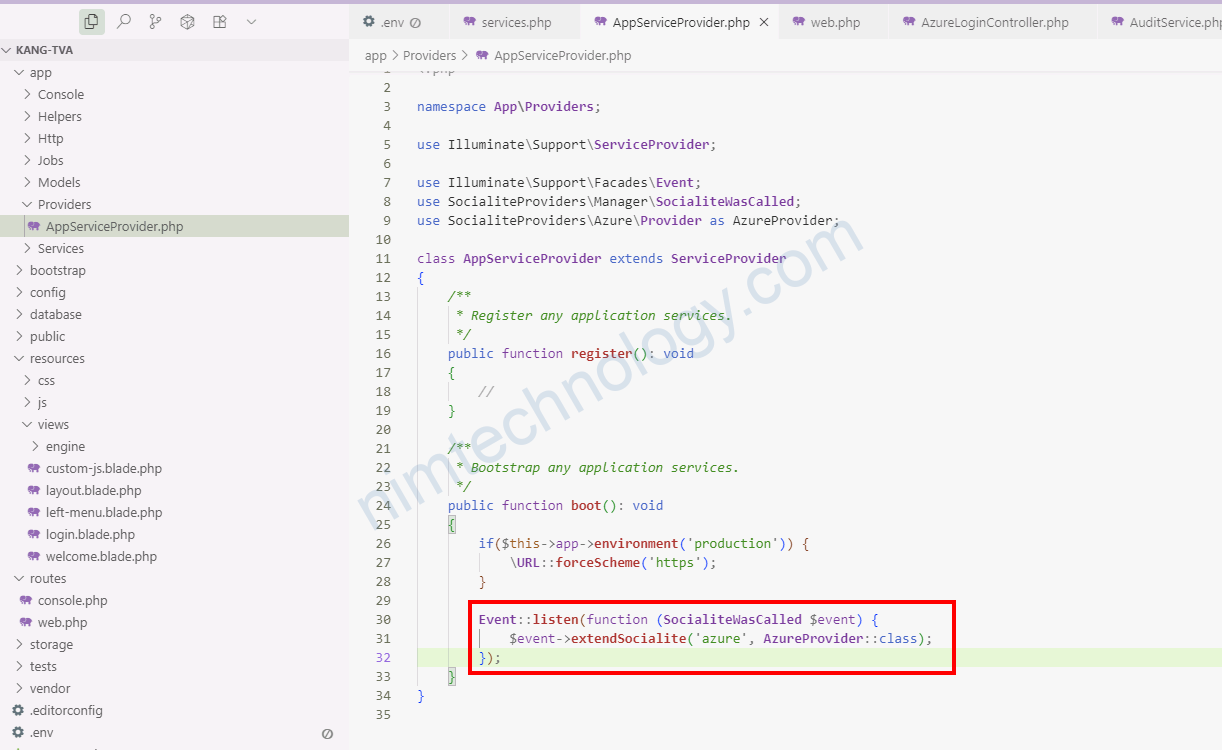This screenshot has height=750, width=1222.
Task: Click the Providers breadcrumb segment
Action: coord(429,56)
